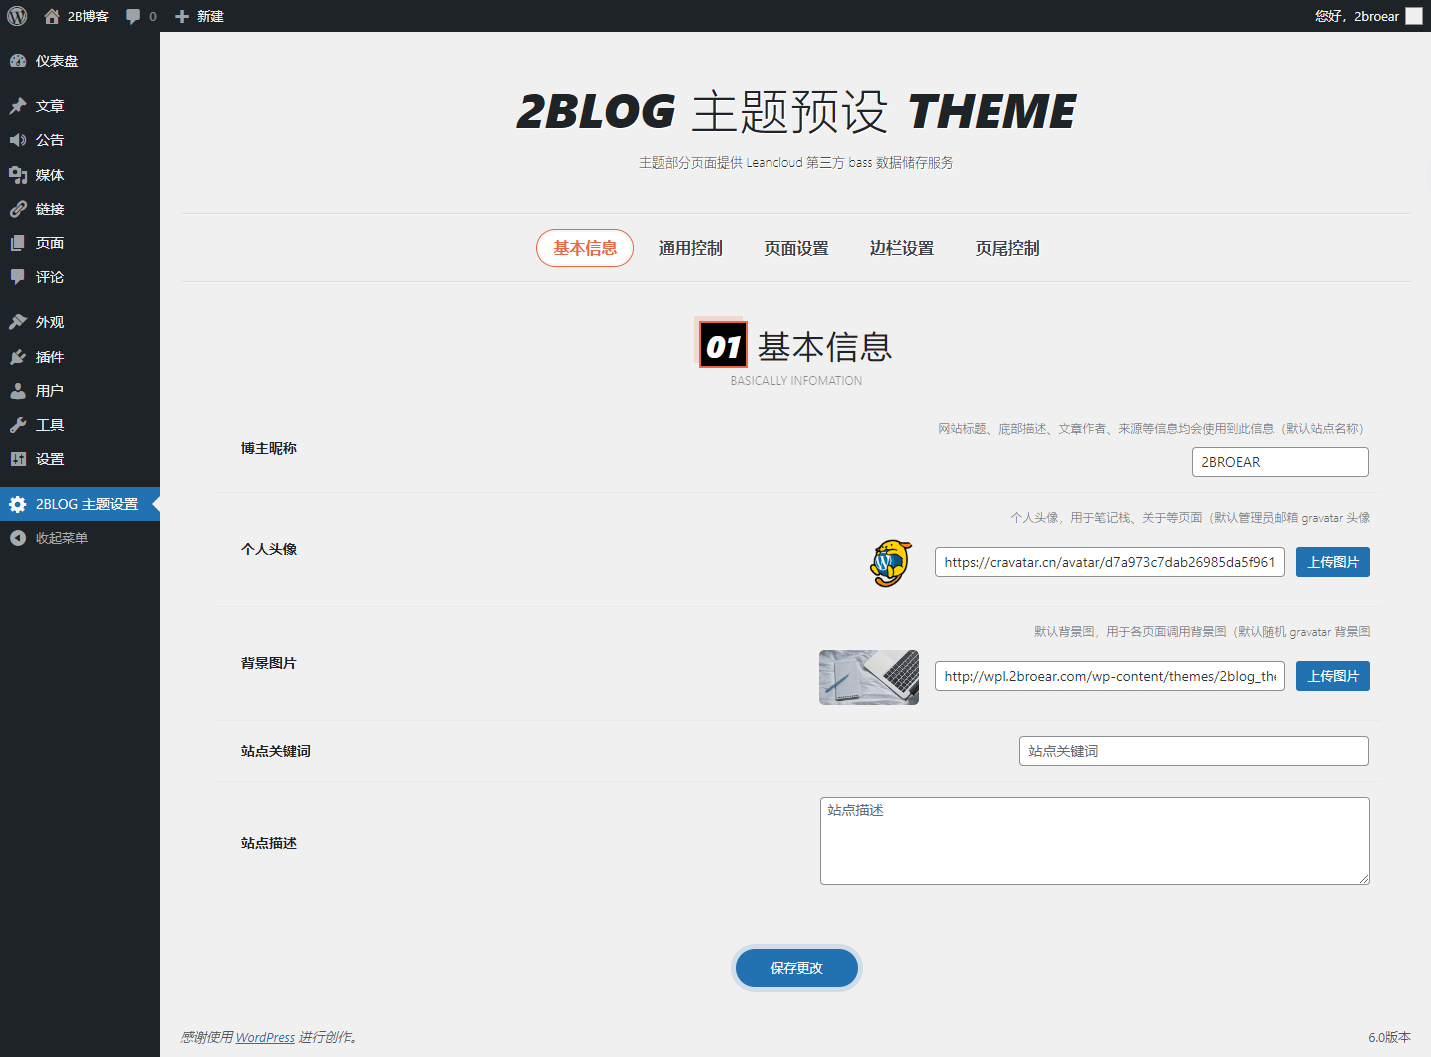Click the 2B博客 site name link
The height and width of the screenshot is (1057, 1431).
pos(88,16)
